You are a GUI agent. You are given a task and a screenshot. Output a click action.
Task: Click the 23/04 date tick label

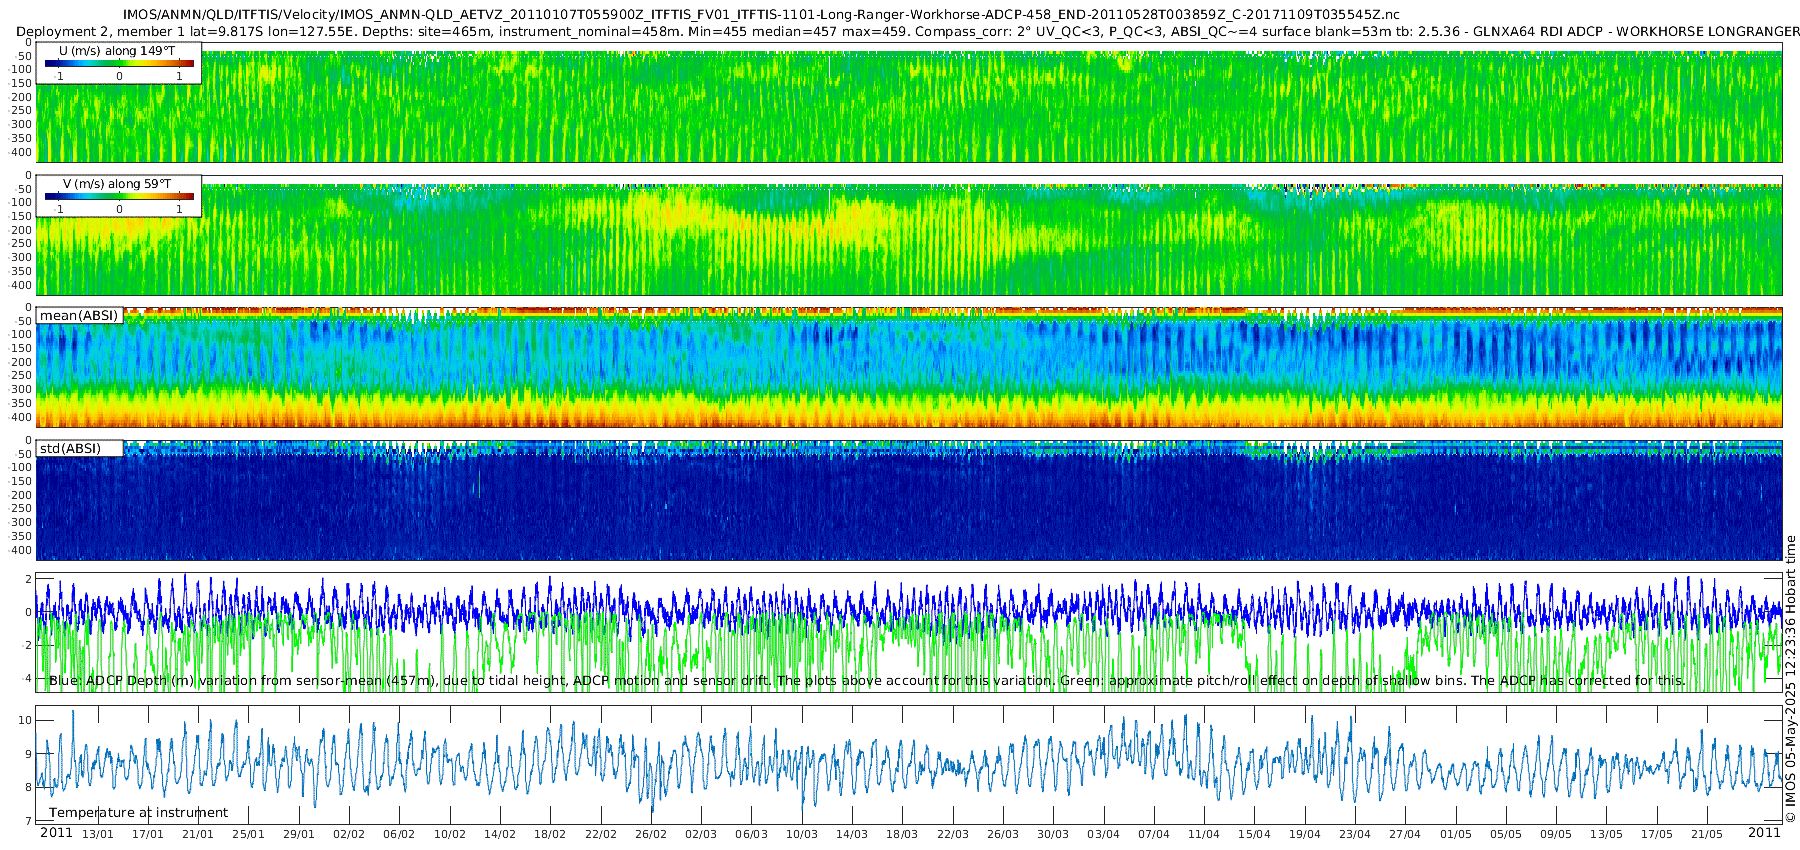[1355, 834]
